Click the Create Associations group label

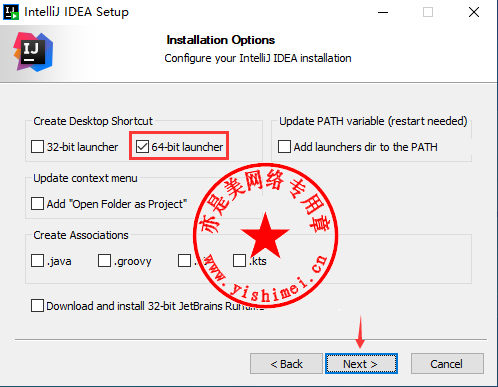pos(81,235)
